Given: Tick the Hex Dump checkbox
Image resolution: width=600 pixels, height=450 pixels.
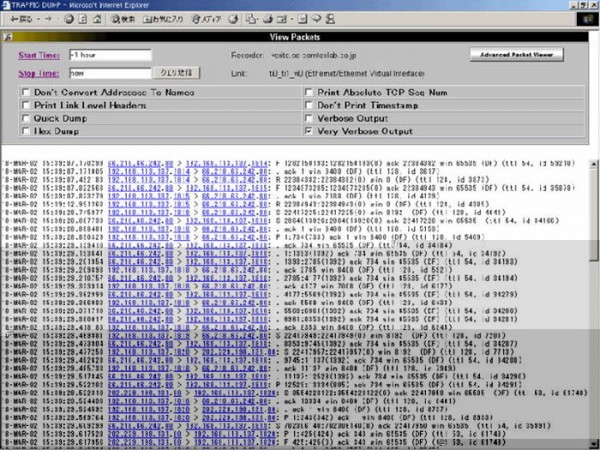Looking at the screenshot, I should 26,131.
